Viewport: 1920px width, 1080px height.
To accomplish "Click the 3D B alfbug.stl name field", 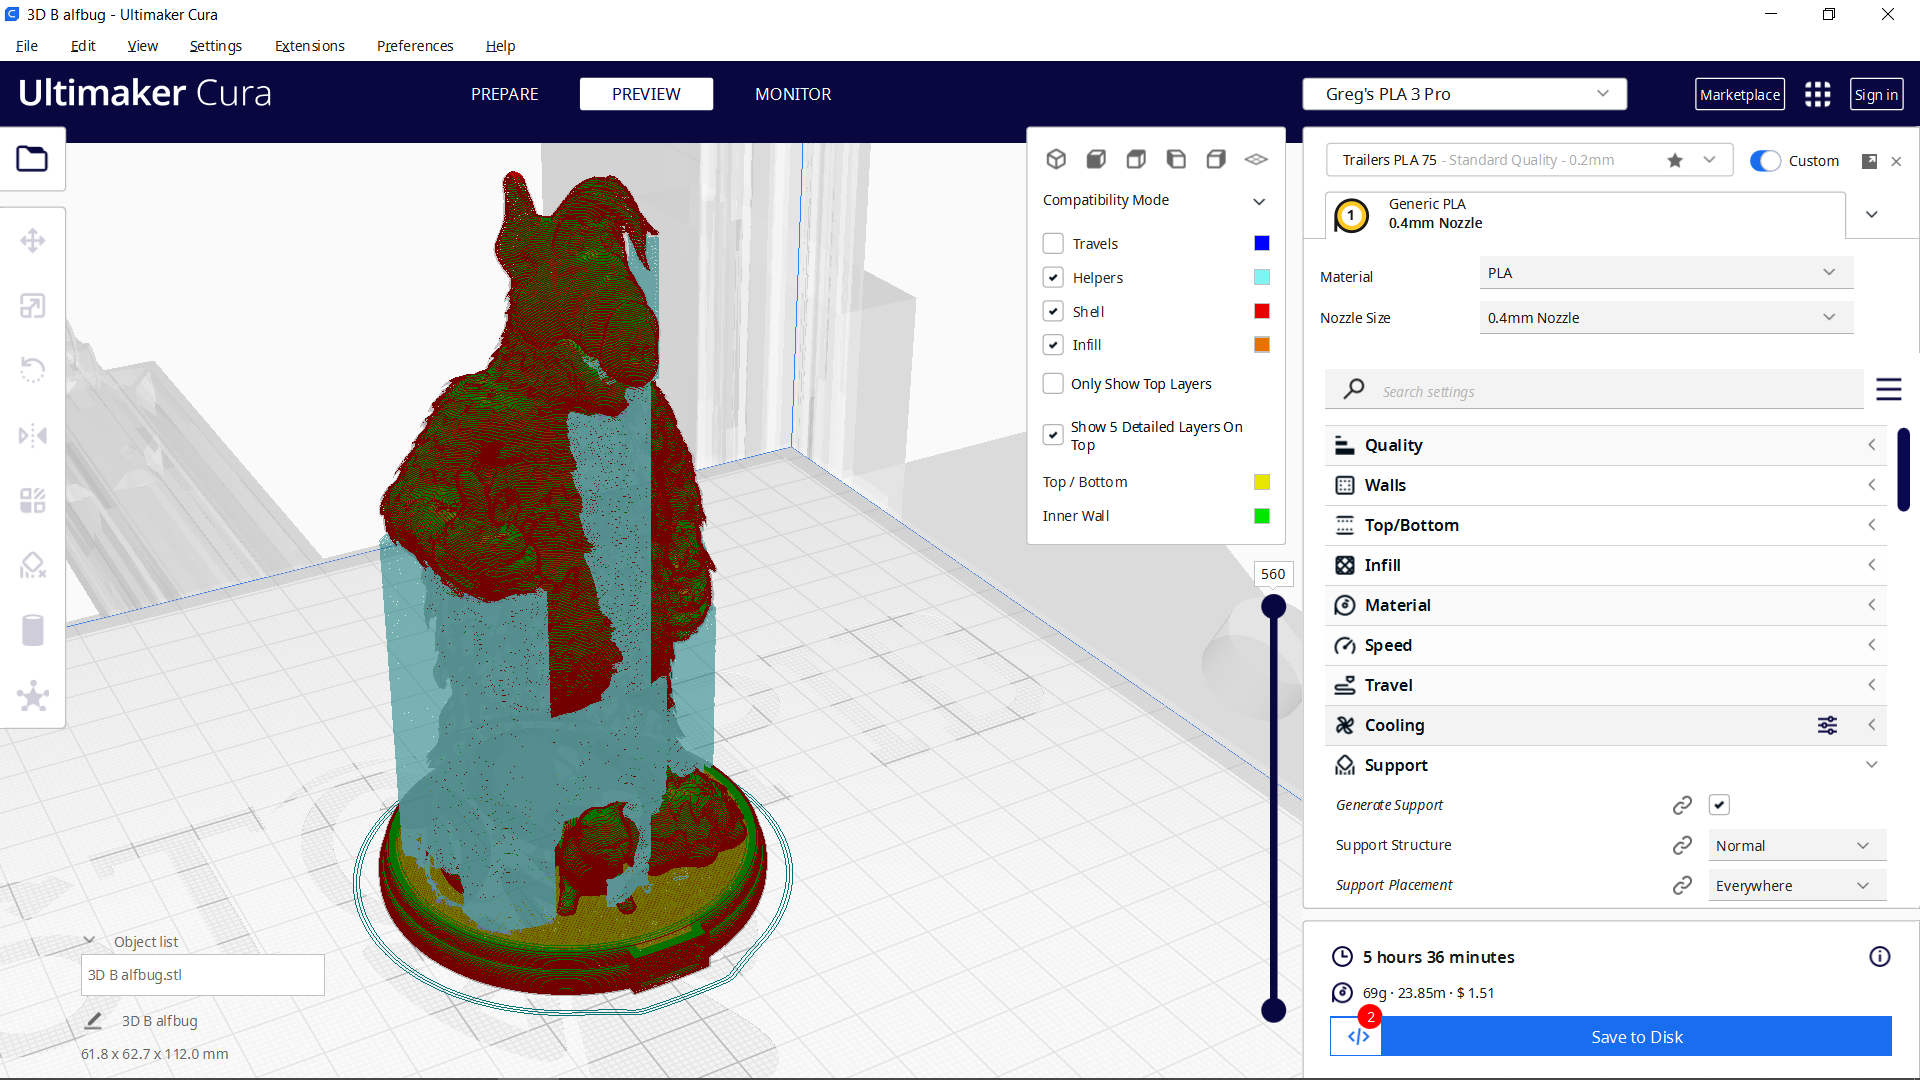I will coord(202,974).
